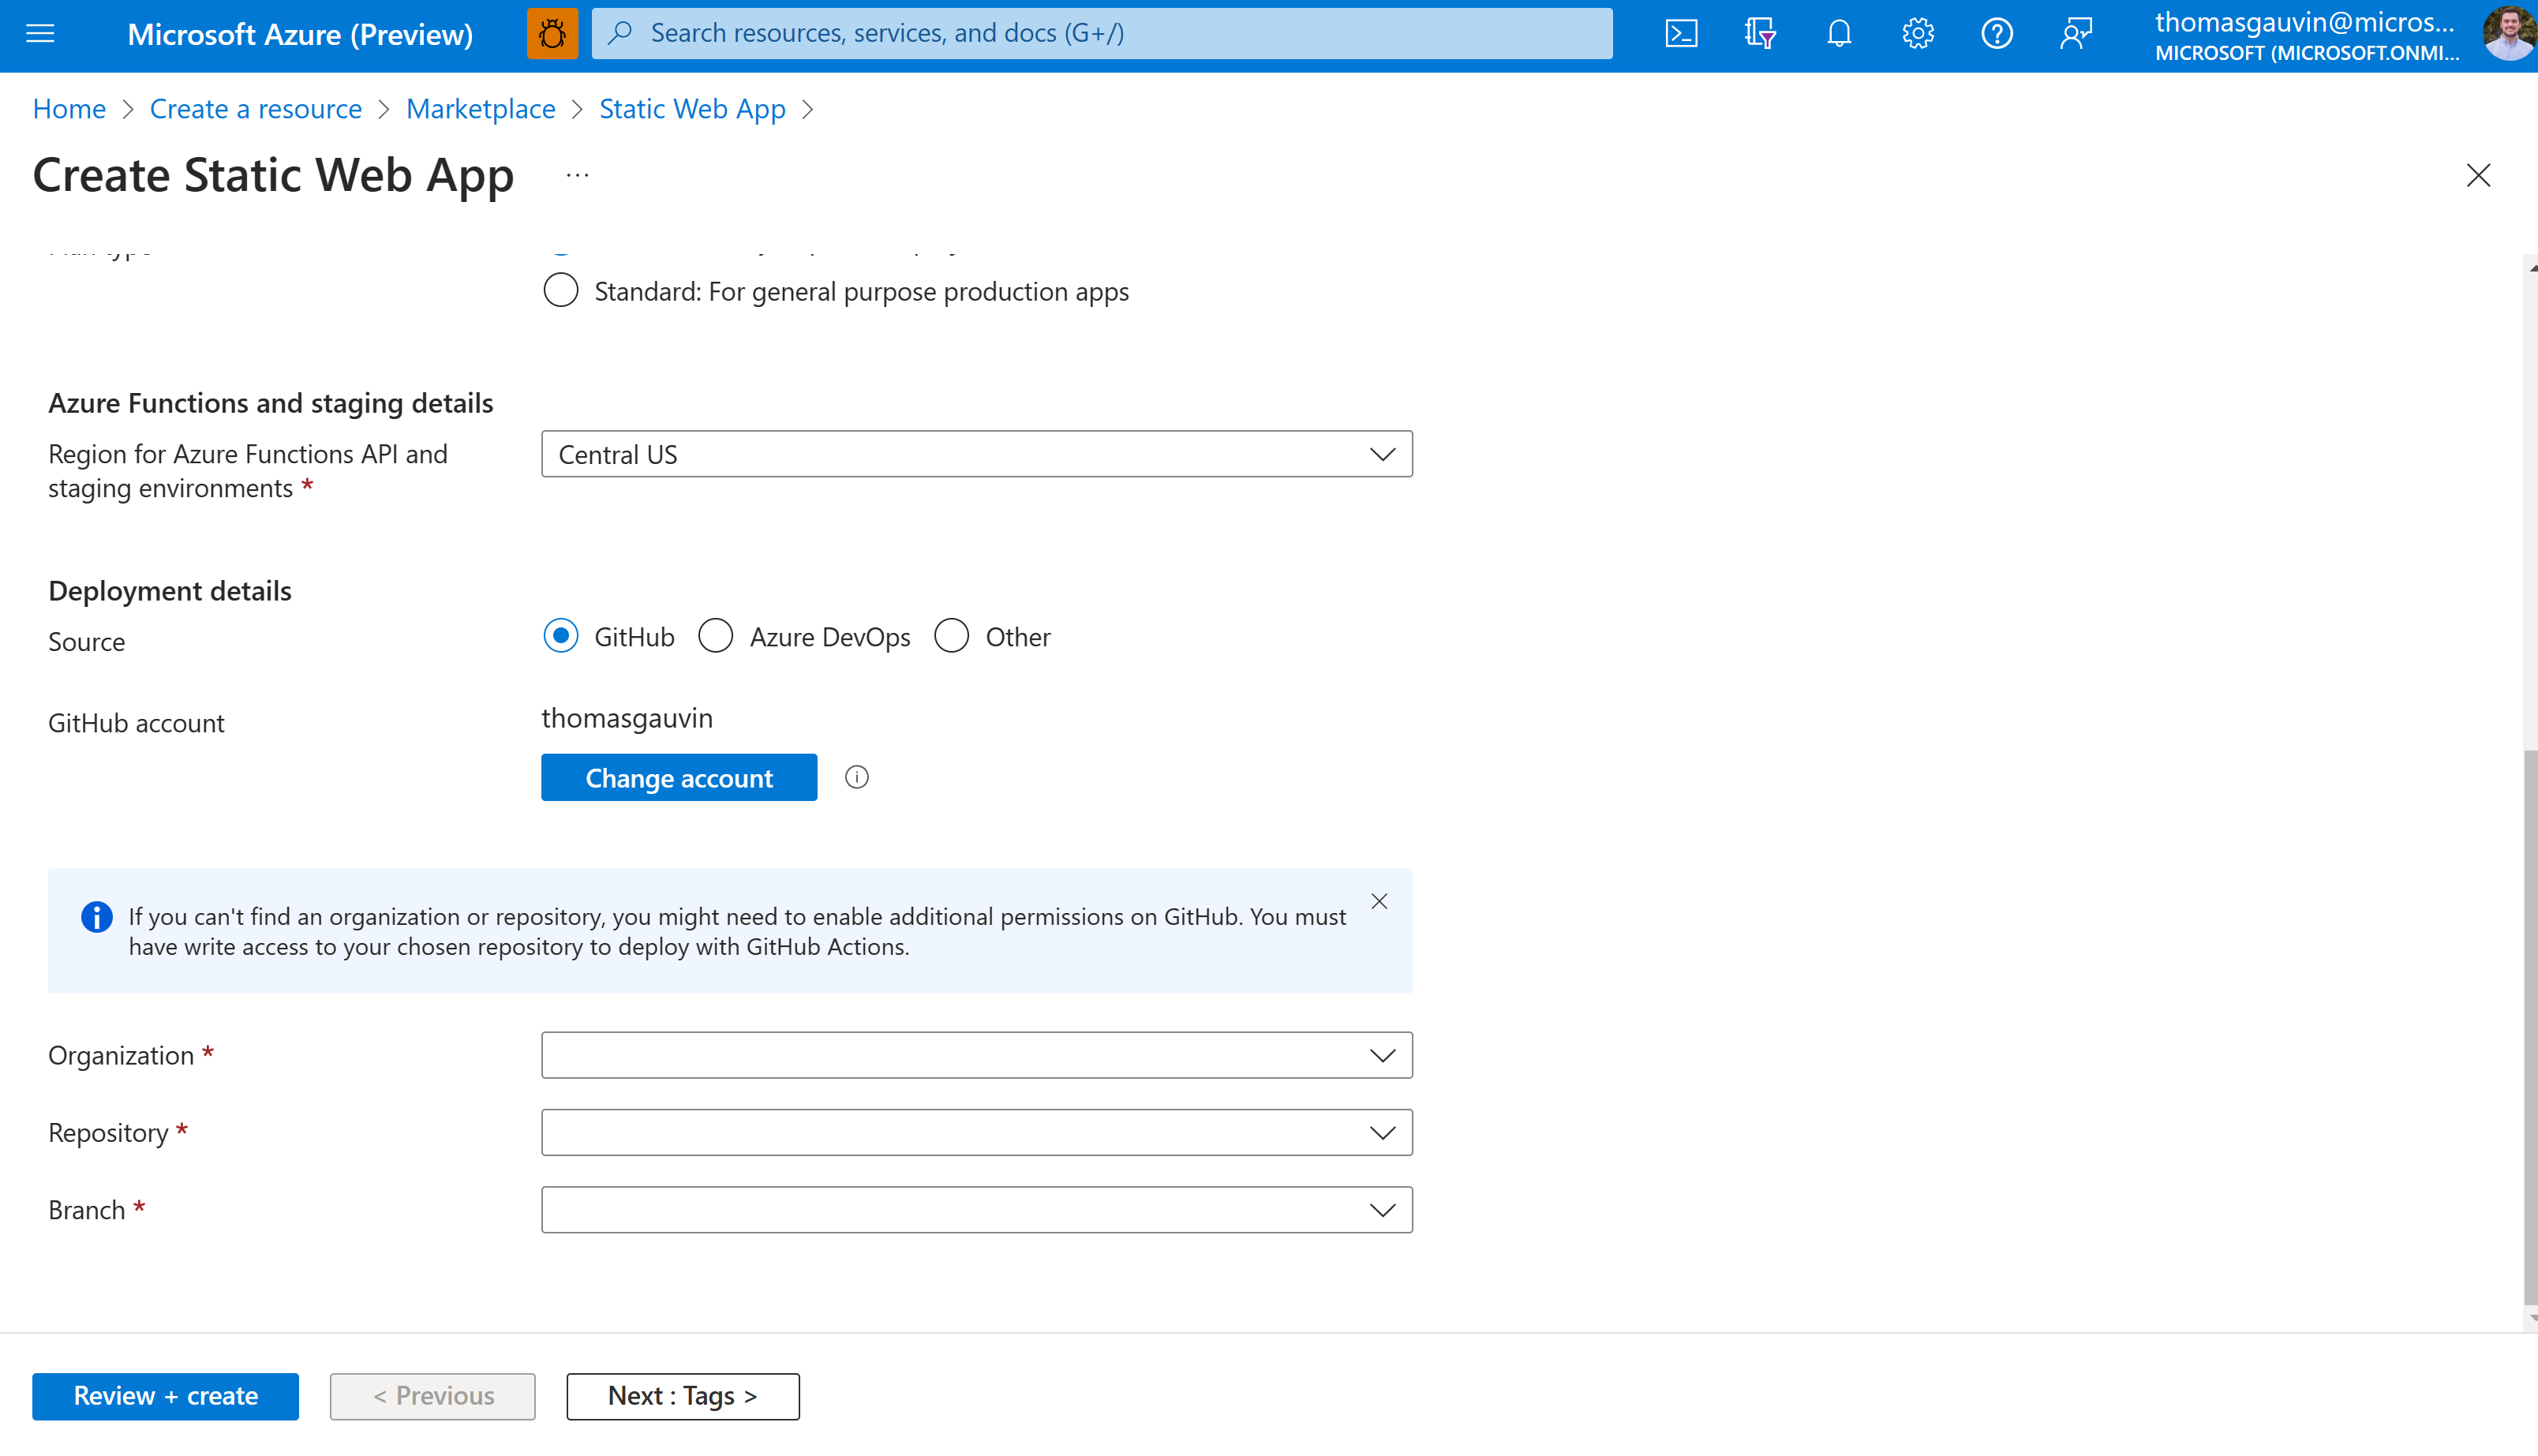Check Azure notifications bell
This screenshot has width=2538, height=1456.
tap(1839, 32)
